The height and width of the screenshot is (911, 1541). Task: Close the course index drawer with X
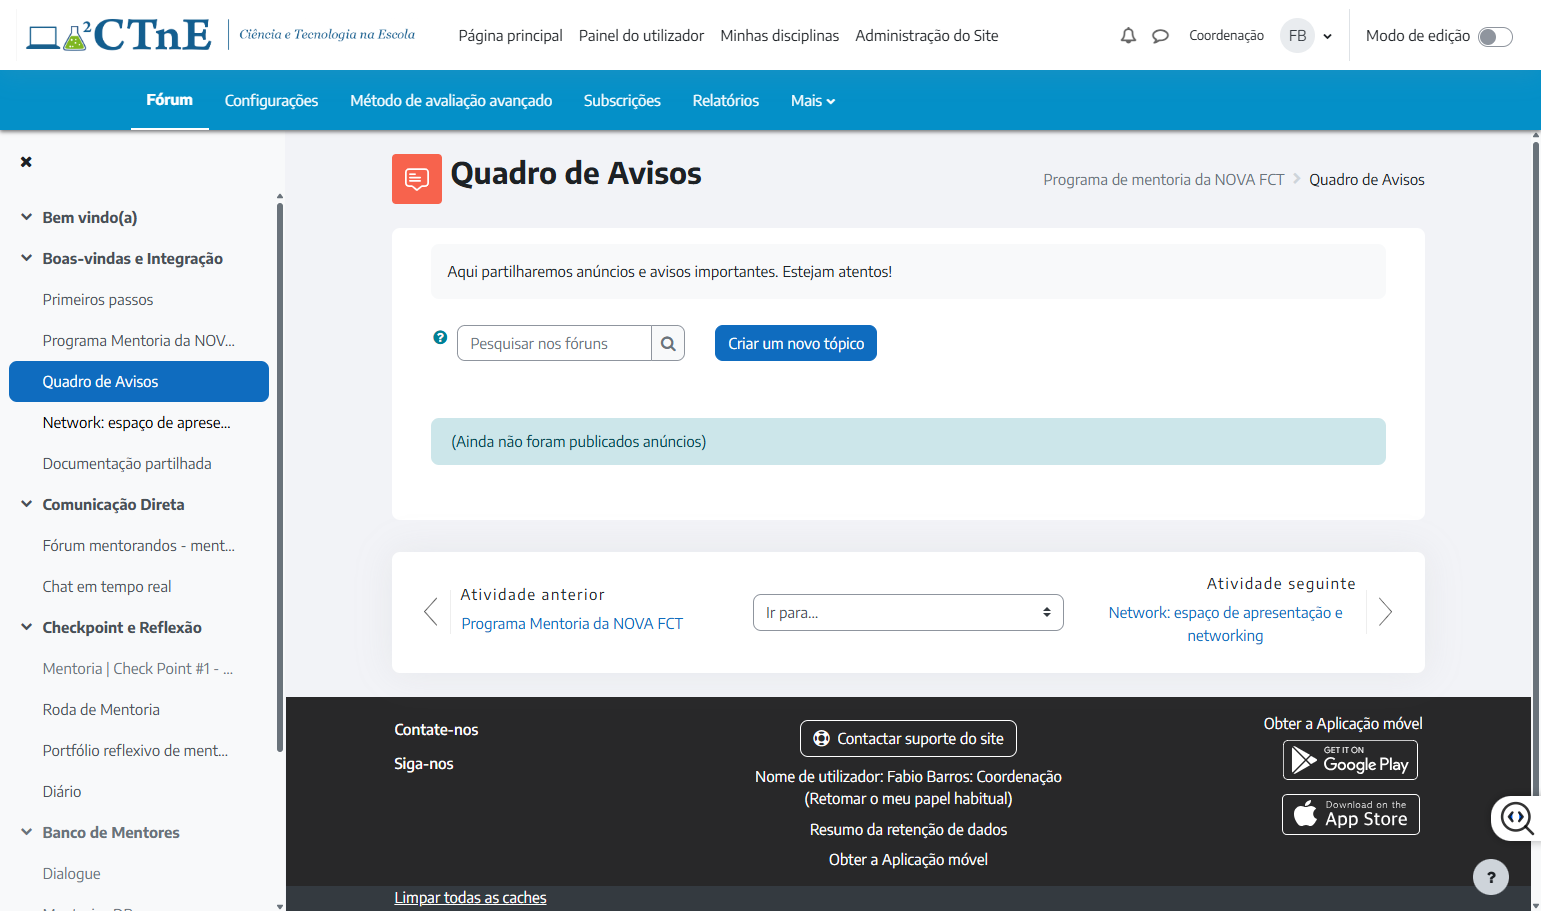pos(26,162)
